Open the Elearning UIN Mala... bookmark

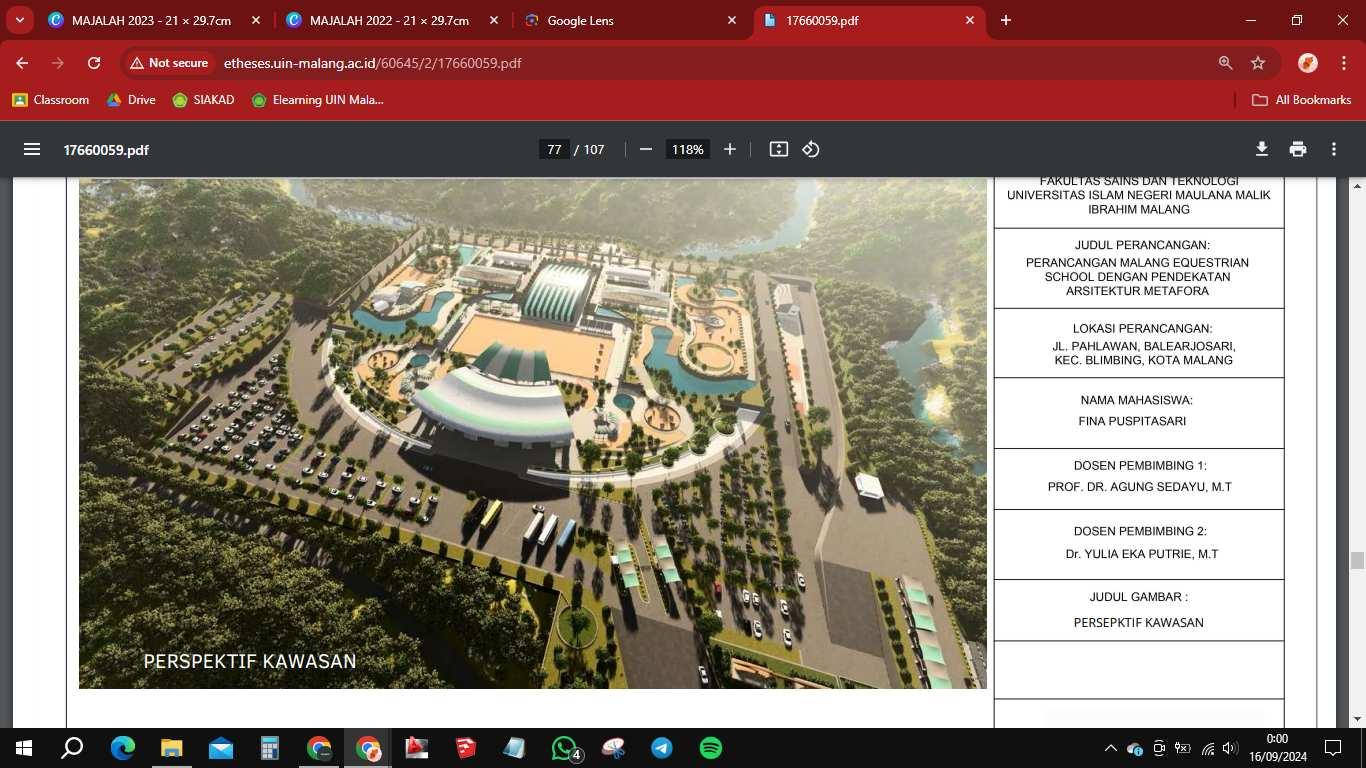pyautogui.click(x=317, y=100)
